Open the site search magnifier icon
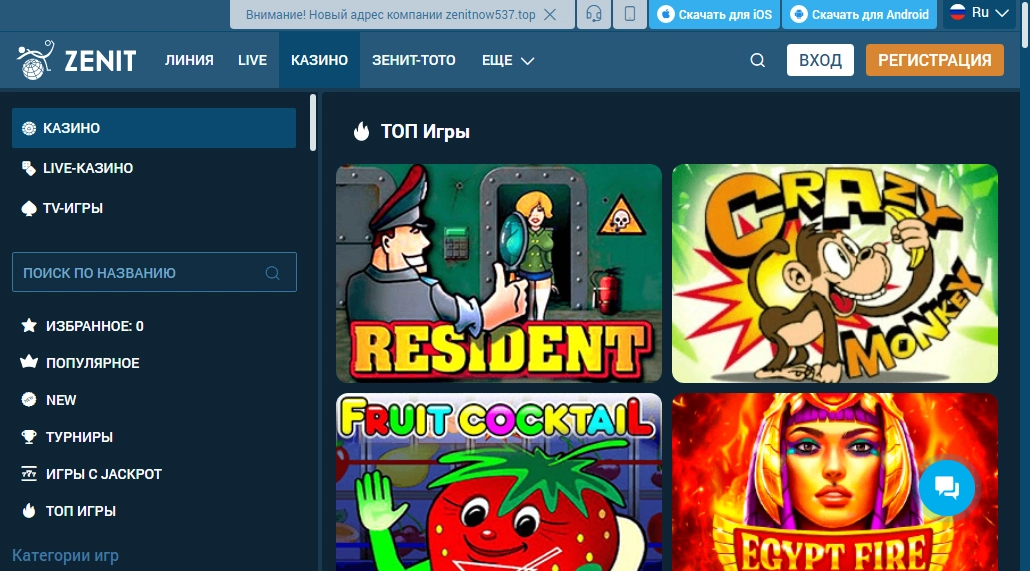1030x571 pixels. pos(757,60)
